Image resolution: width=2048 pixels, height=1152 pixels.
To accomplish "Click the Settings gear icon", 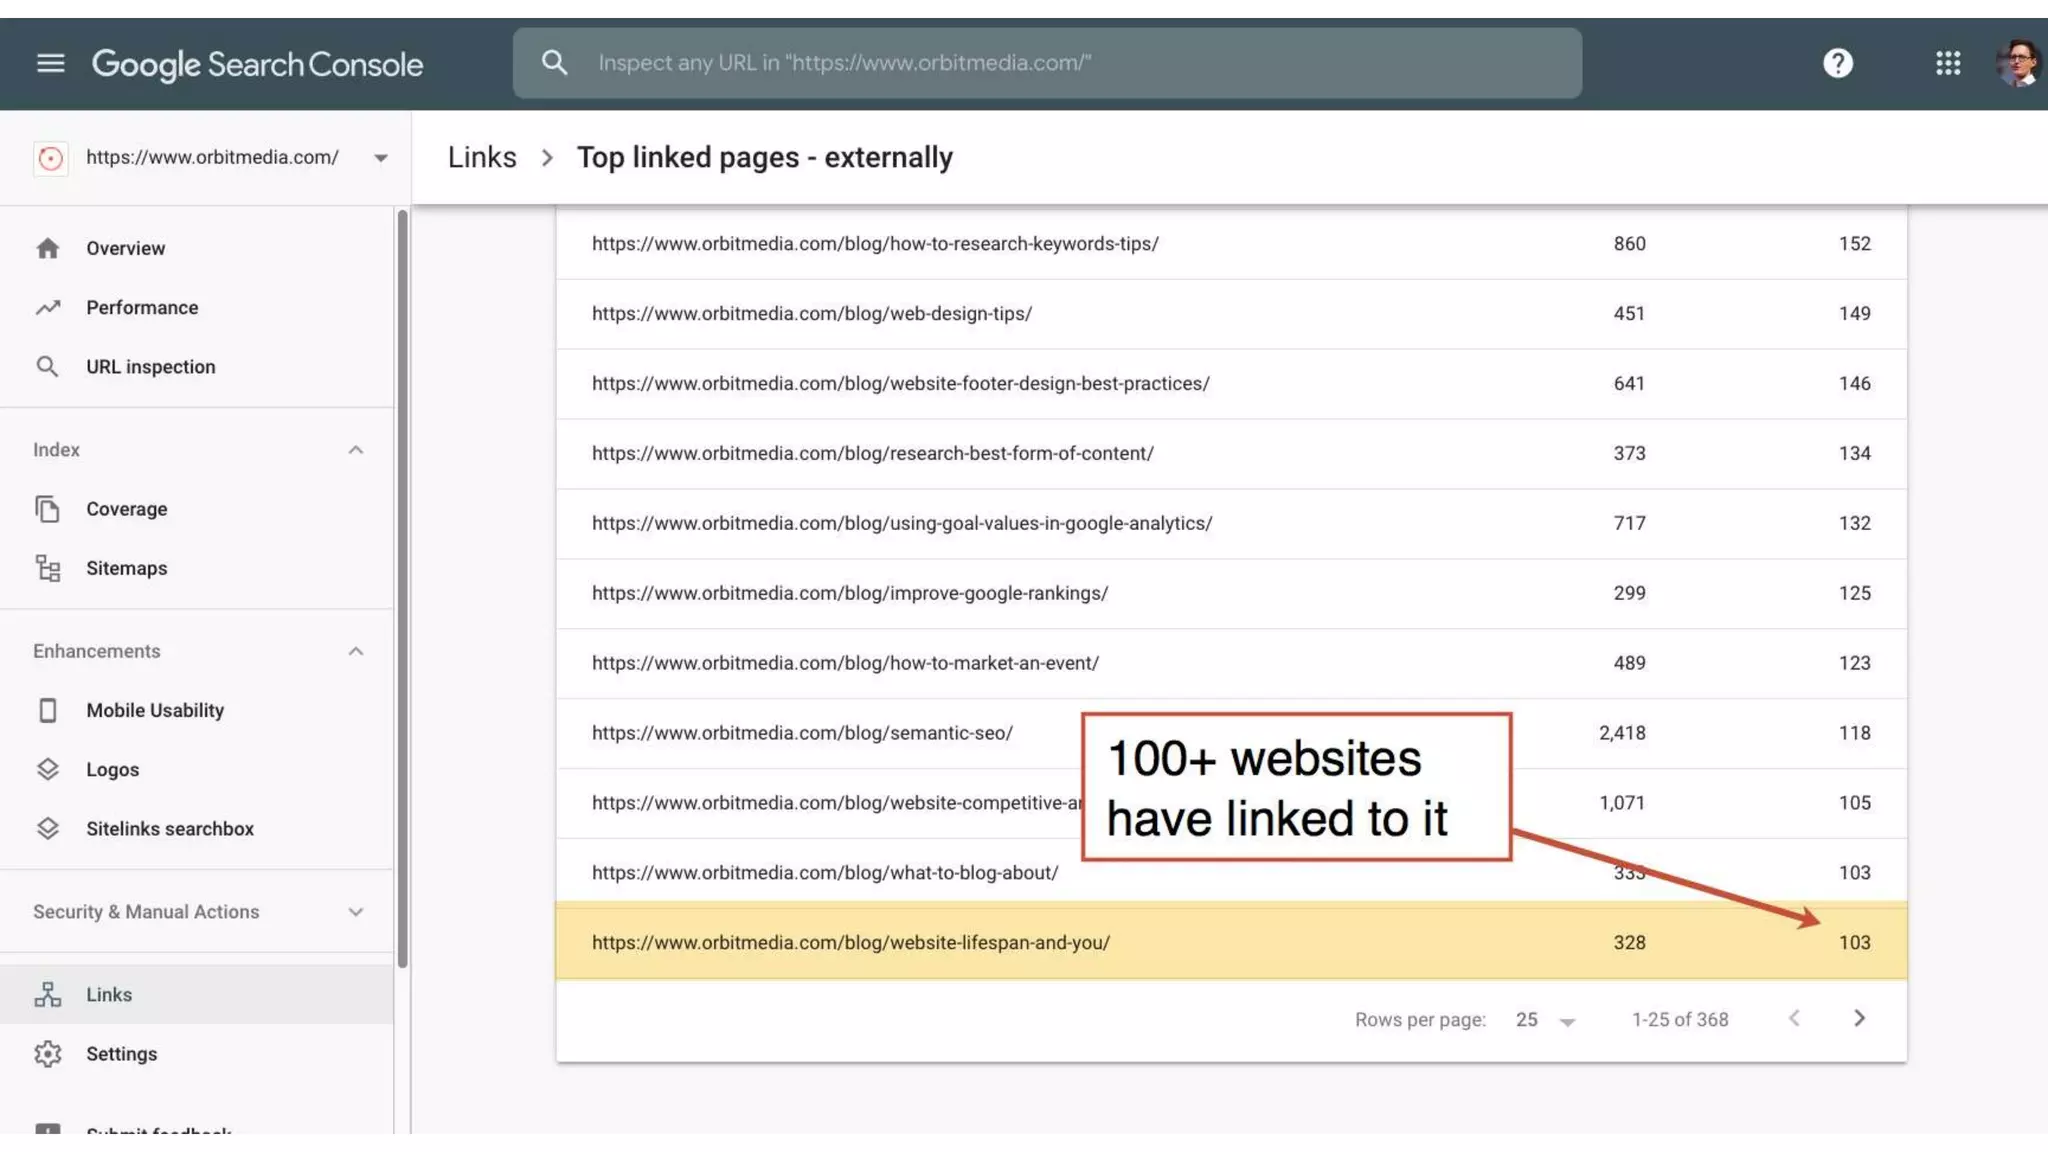I will pos(48,1054).
